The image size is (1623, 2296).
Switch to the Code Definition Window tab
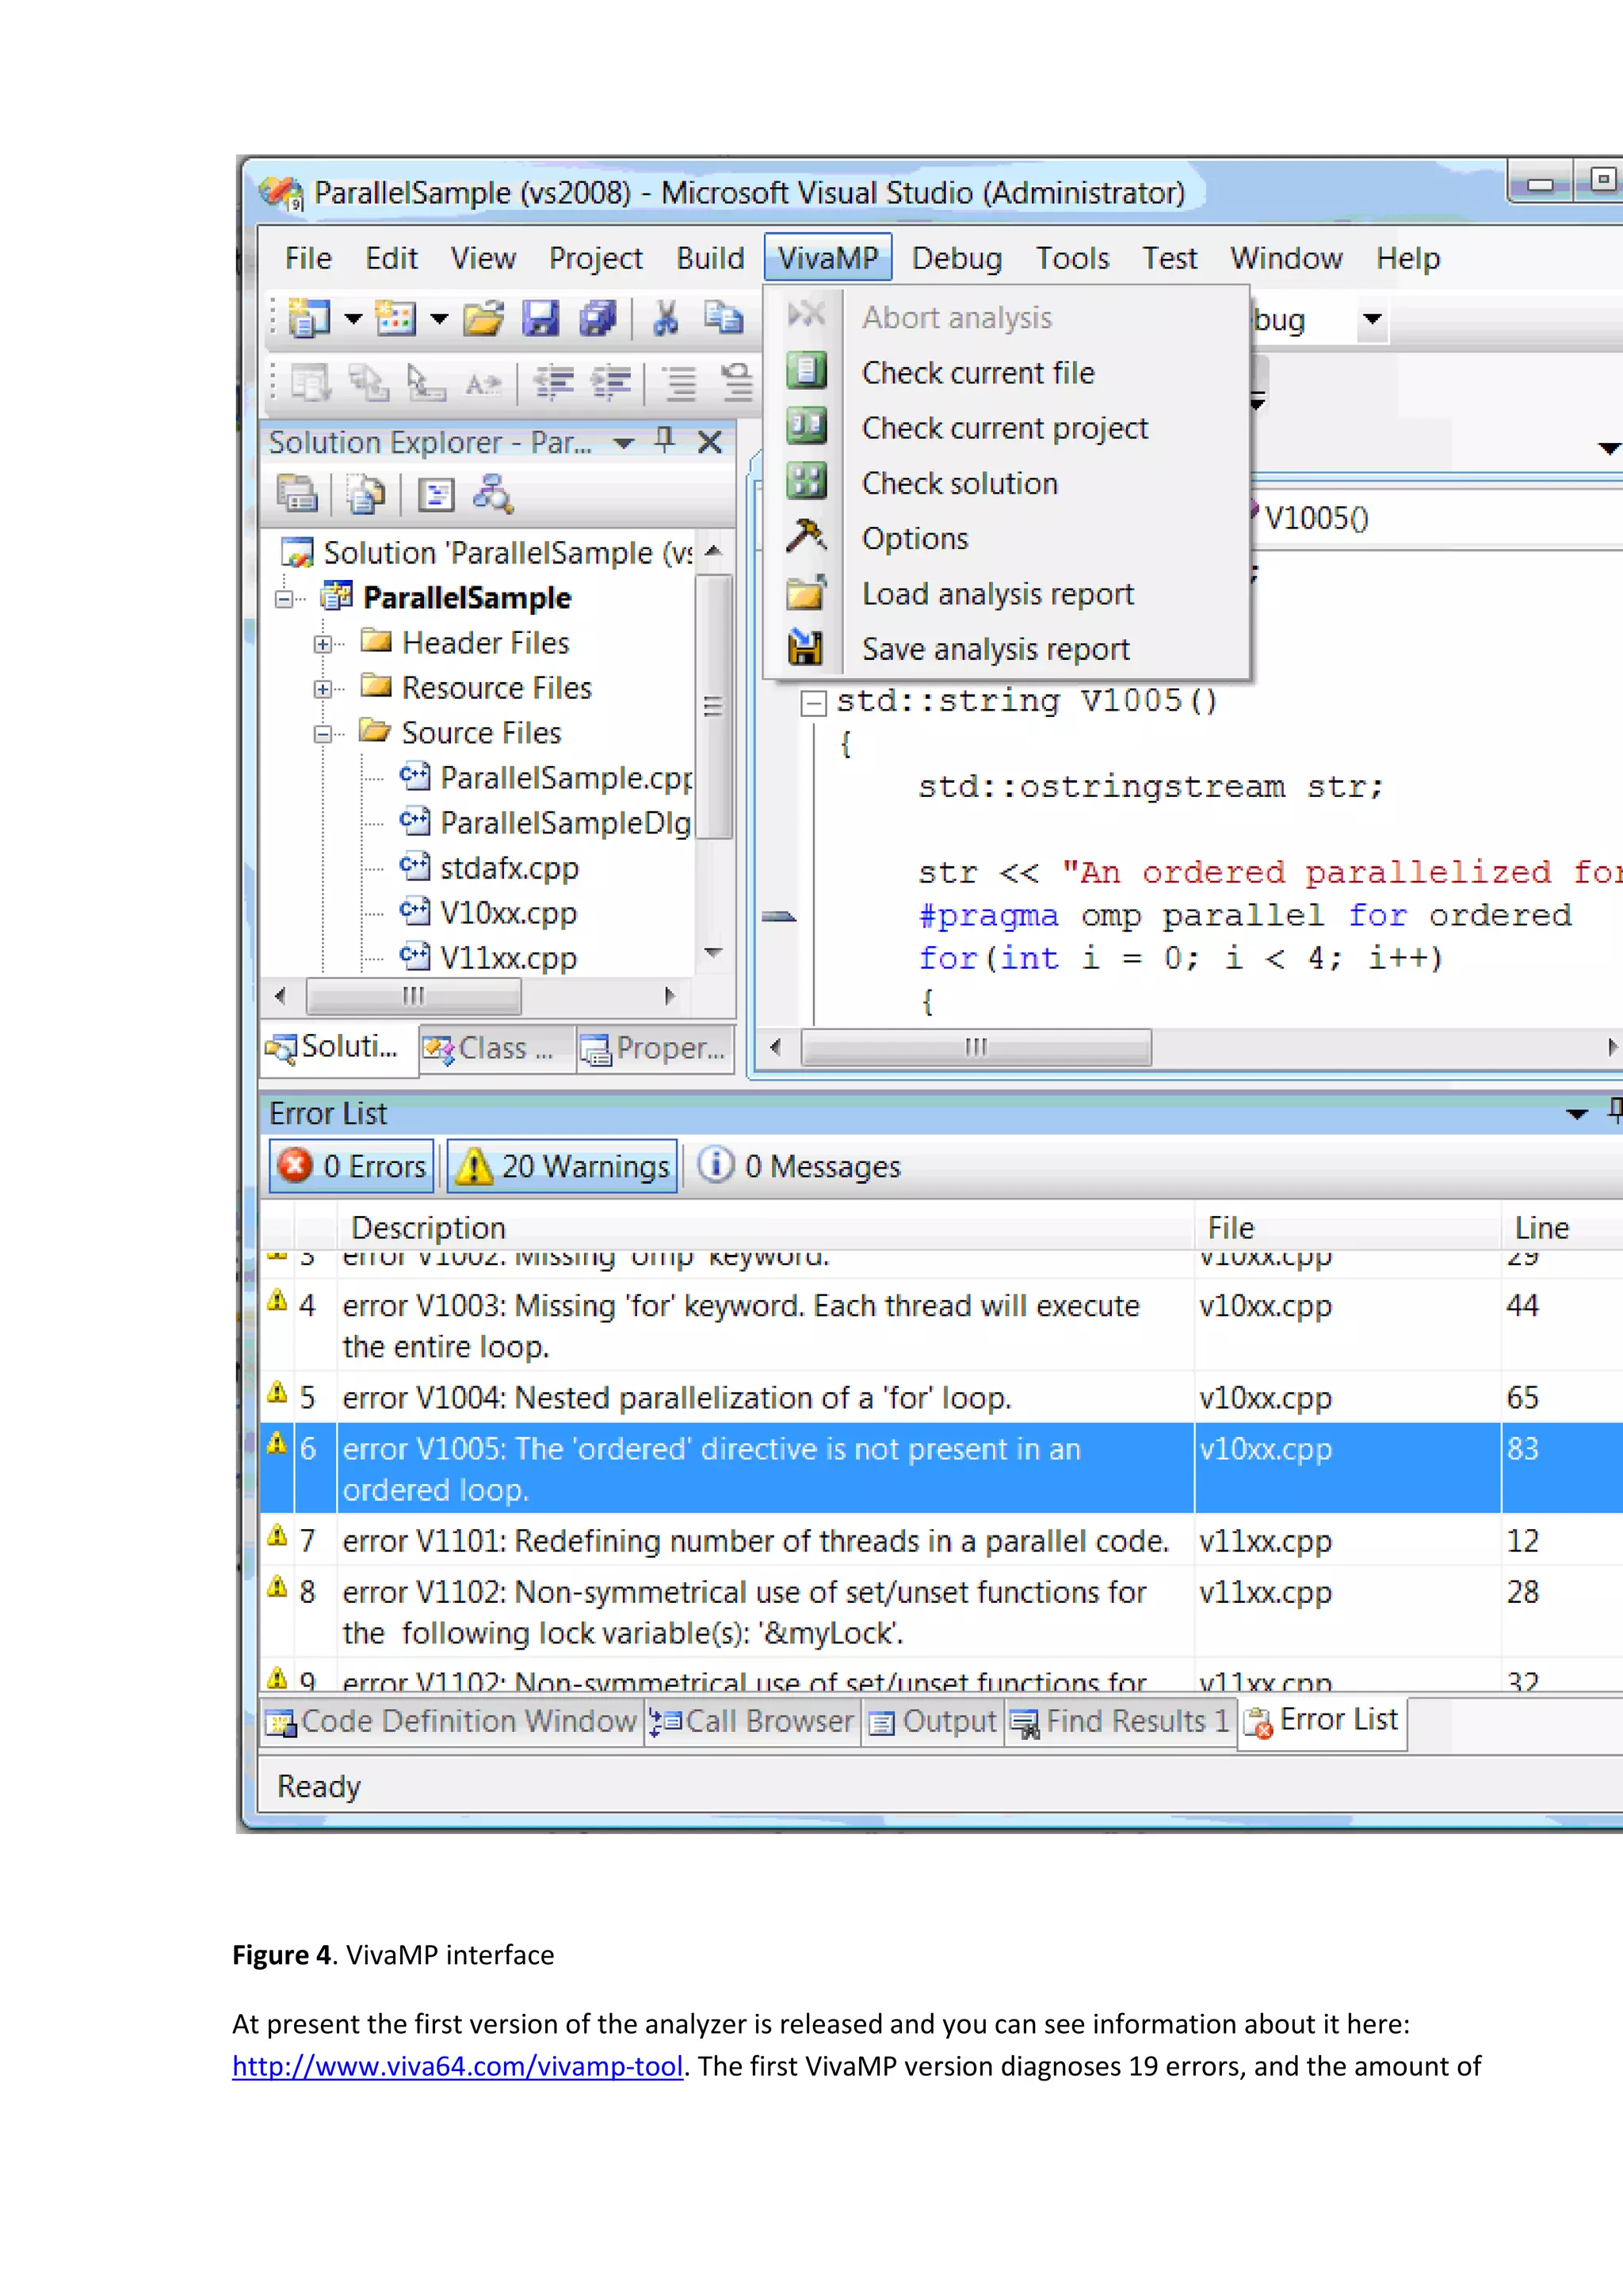pyautogui.click(x=452, y=1721)
